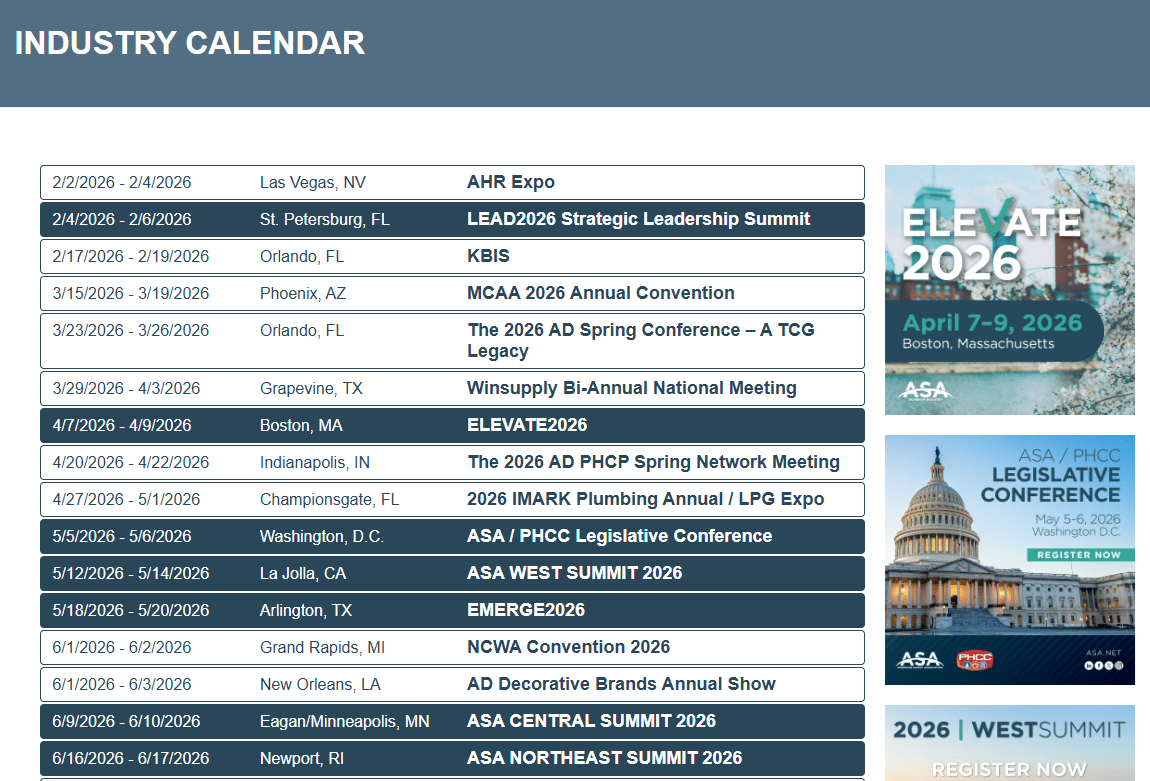Click the Las Vegas, NV location
Screen dimensions: 1150x781
pos(312,183)
